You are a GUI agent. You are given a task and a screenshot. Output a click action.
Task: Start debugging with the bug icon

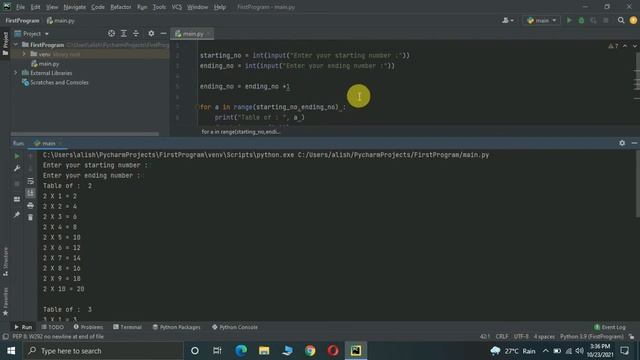pyautogui.click(x=581, y=20)
